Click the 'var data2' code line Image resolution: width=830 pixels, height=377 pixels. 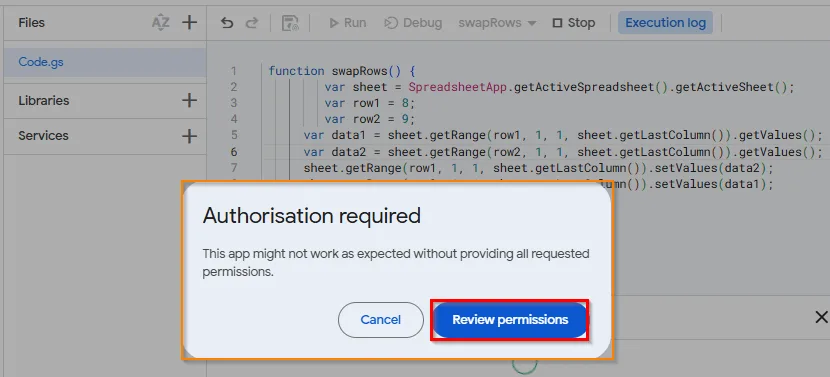coord(563,152)
